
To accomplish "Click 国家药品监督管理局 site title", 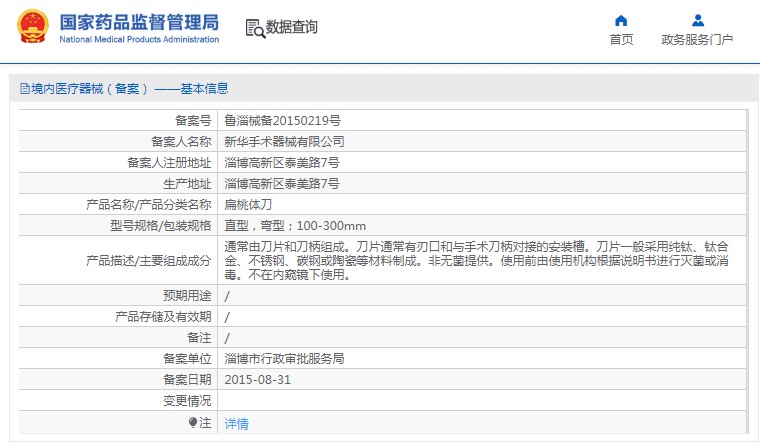I will click(x=139, y=22).
